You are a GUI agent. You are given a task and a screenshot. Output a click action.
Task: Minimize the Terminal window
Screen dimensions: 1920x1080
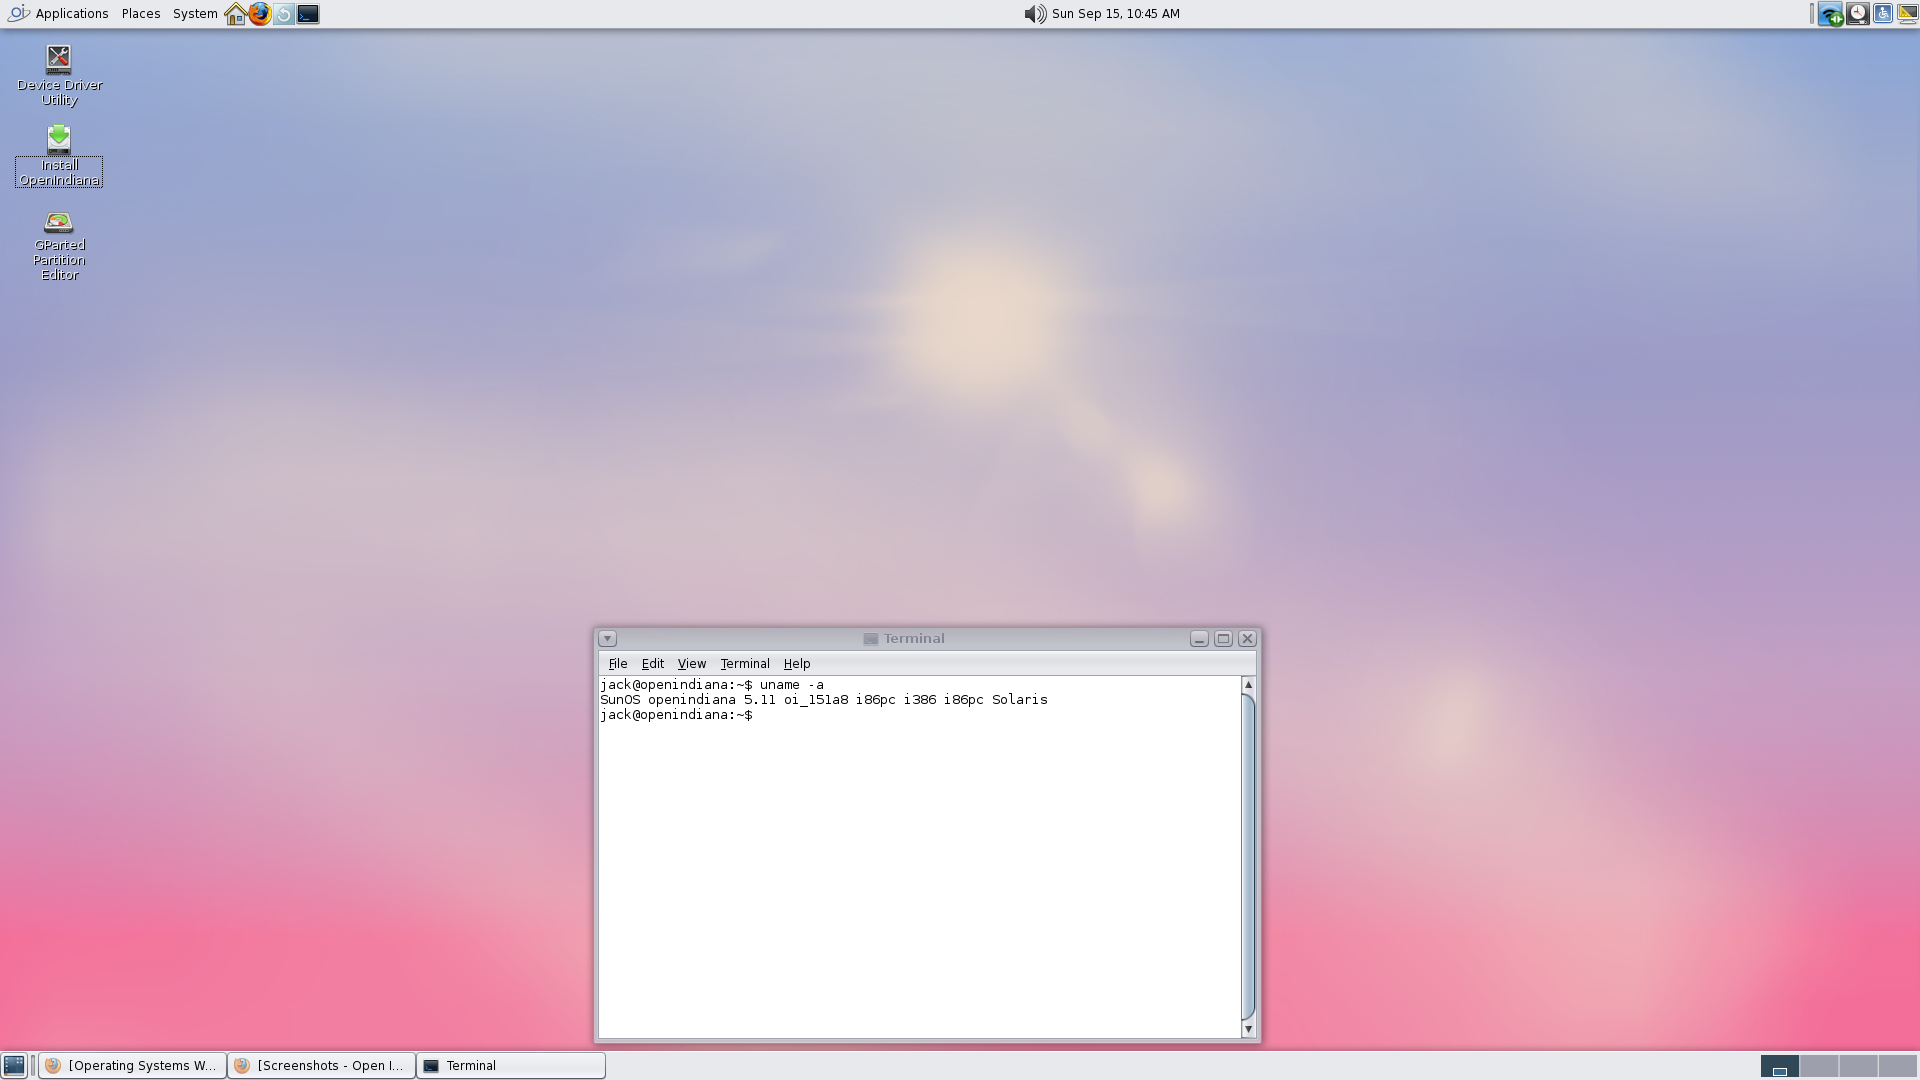(x=1199, y=639)
